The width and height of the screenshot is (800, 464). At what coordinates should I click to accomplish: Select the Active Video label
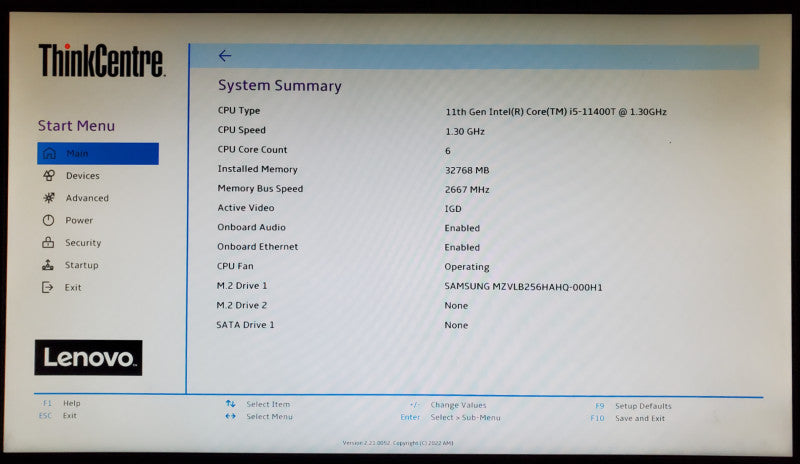(x=245, y=208)
